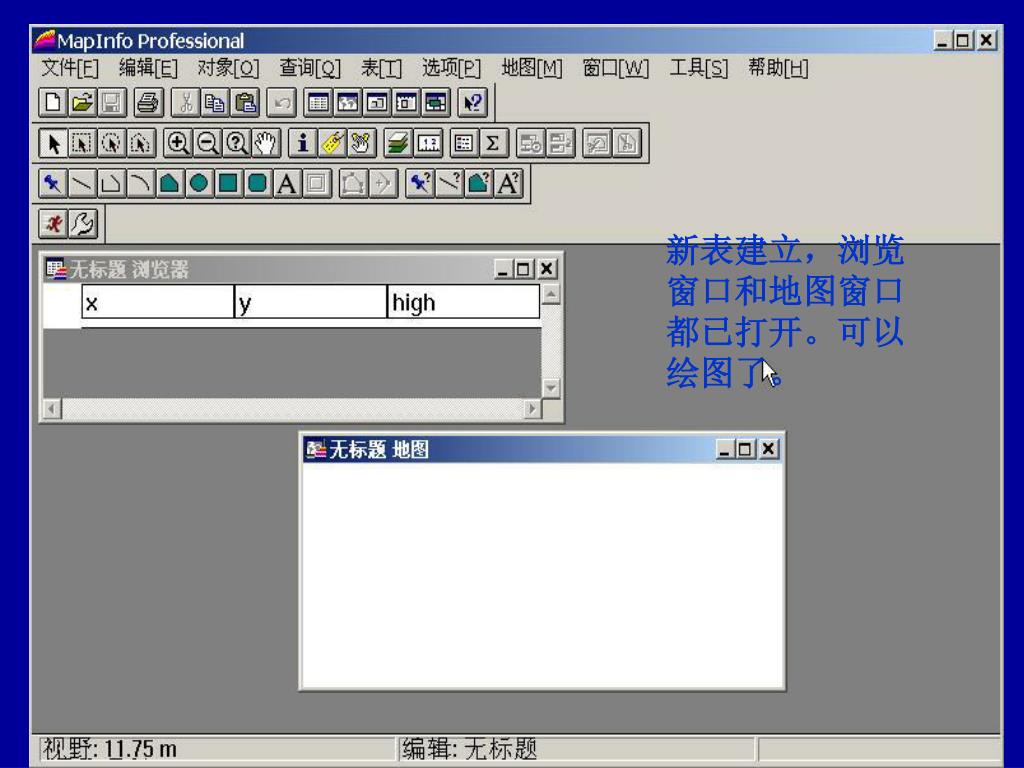This screenshot has height=768, width=1024.
Task: Open the 窗口[W] menu
Action: (x=616, y=68)
